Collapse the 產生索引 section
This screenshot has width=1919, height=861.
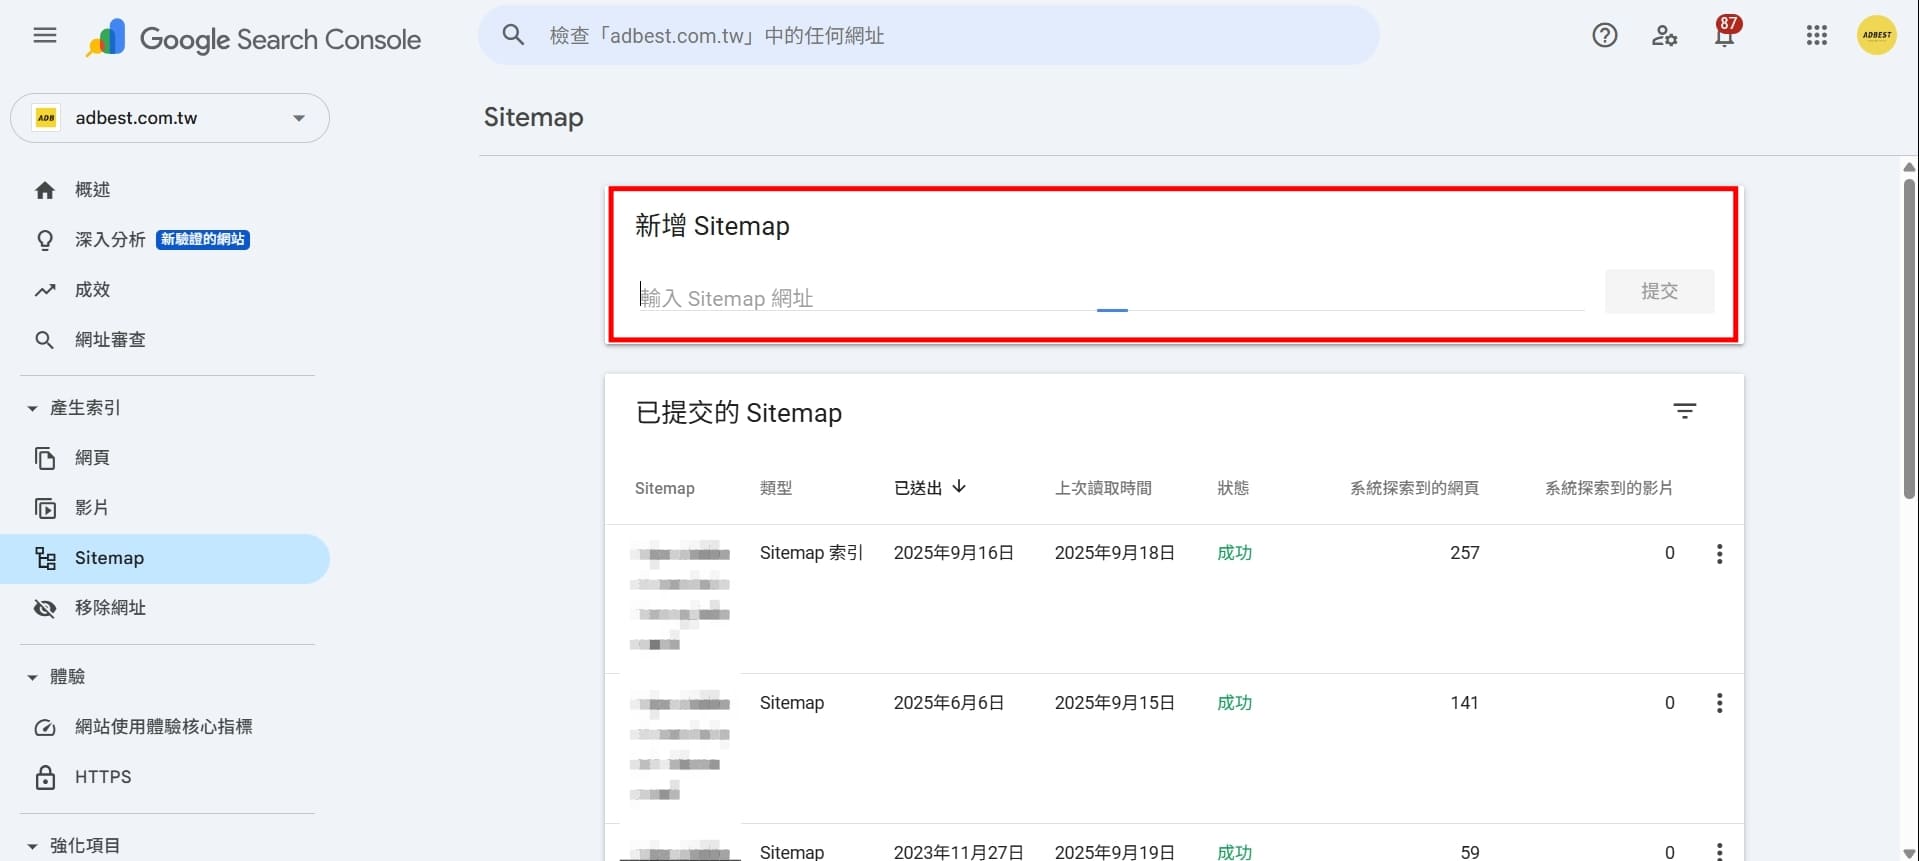pyautogui.click(x=32, y=408)
